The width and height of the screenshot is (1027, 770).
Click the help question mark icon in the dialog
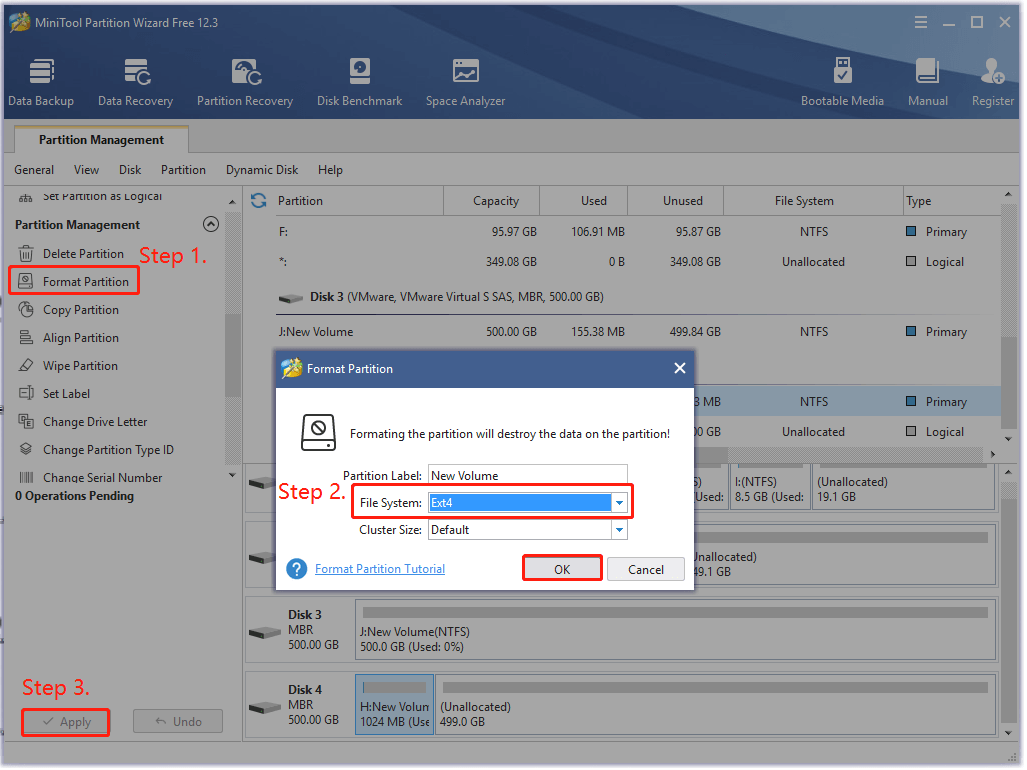point(297,570)
